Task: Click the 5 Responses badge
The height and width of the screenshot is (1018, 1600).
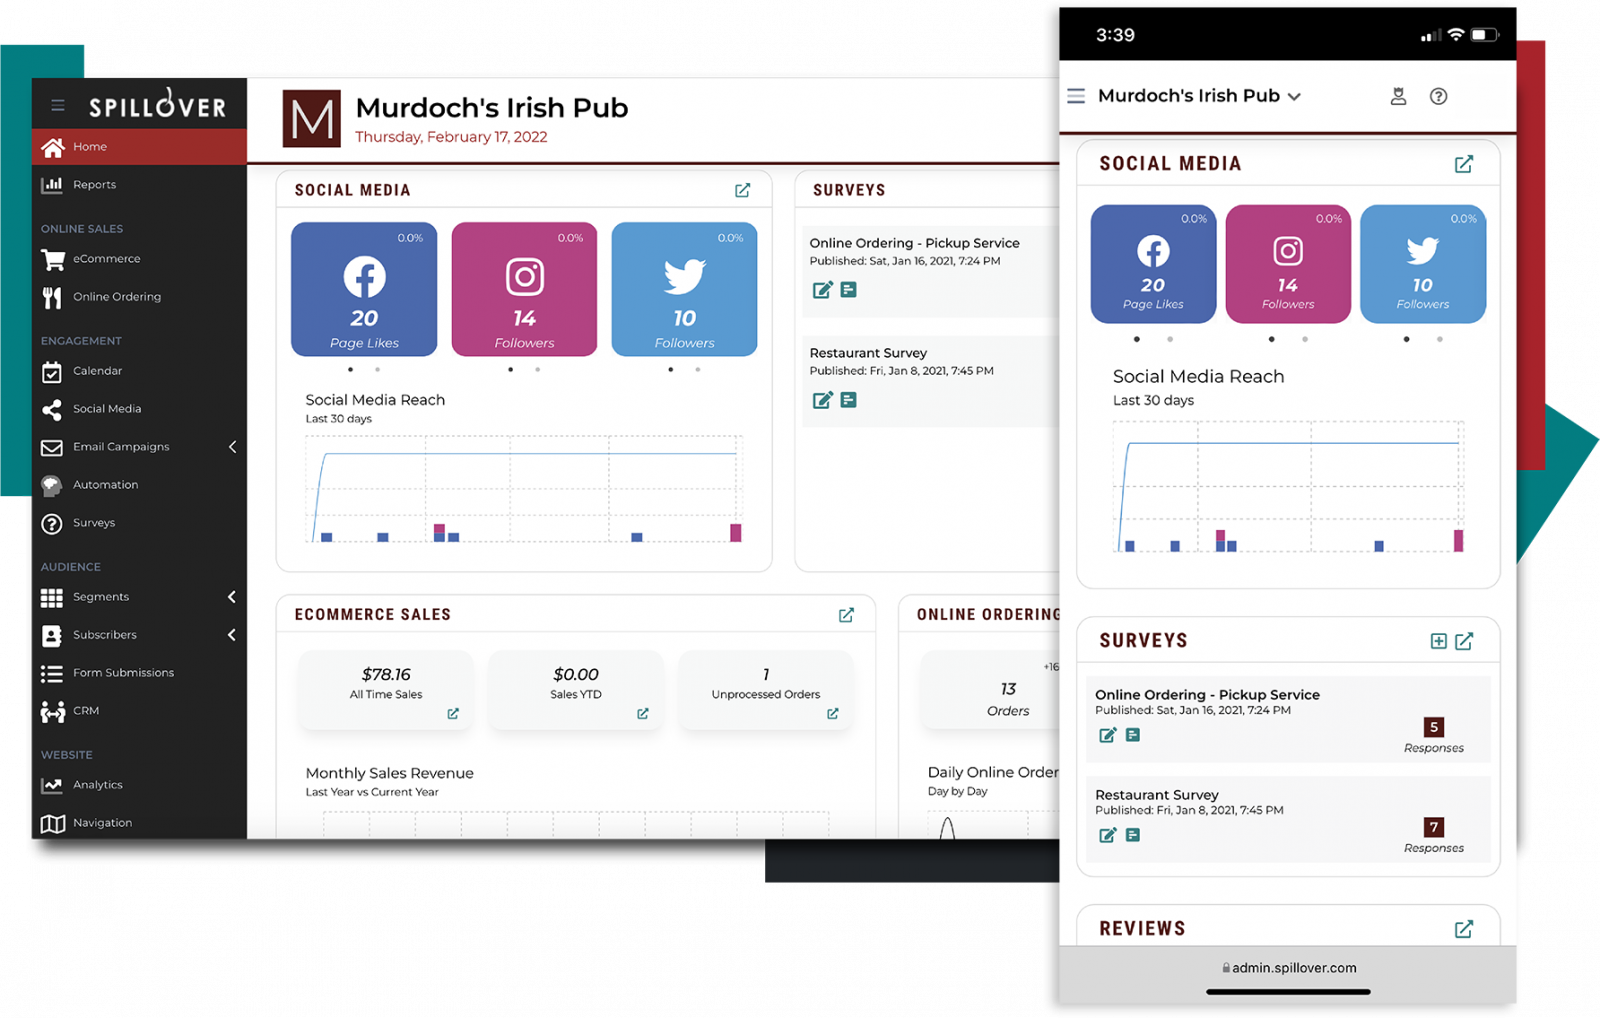Action: point(1434,727)
